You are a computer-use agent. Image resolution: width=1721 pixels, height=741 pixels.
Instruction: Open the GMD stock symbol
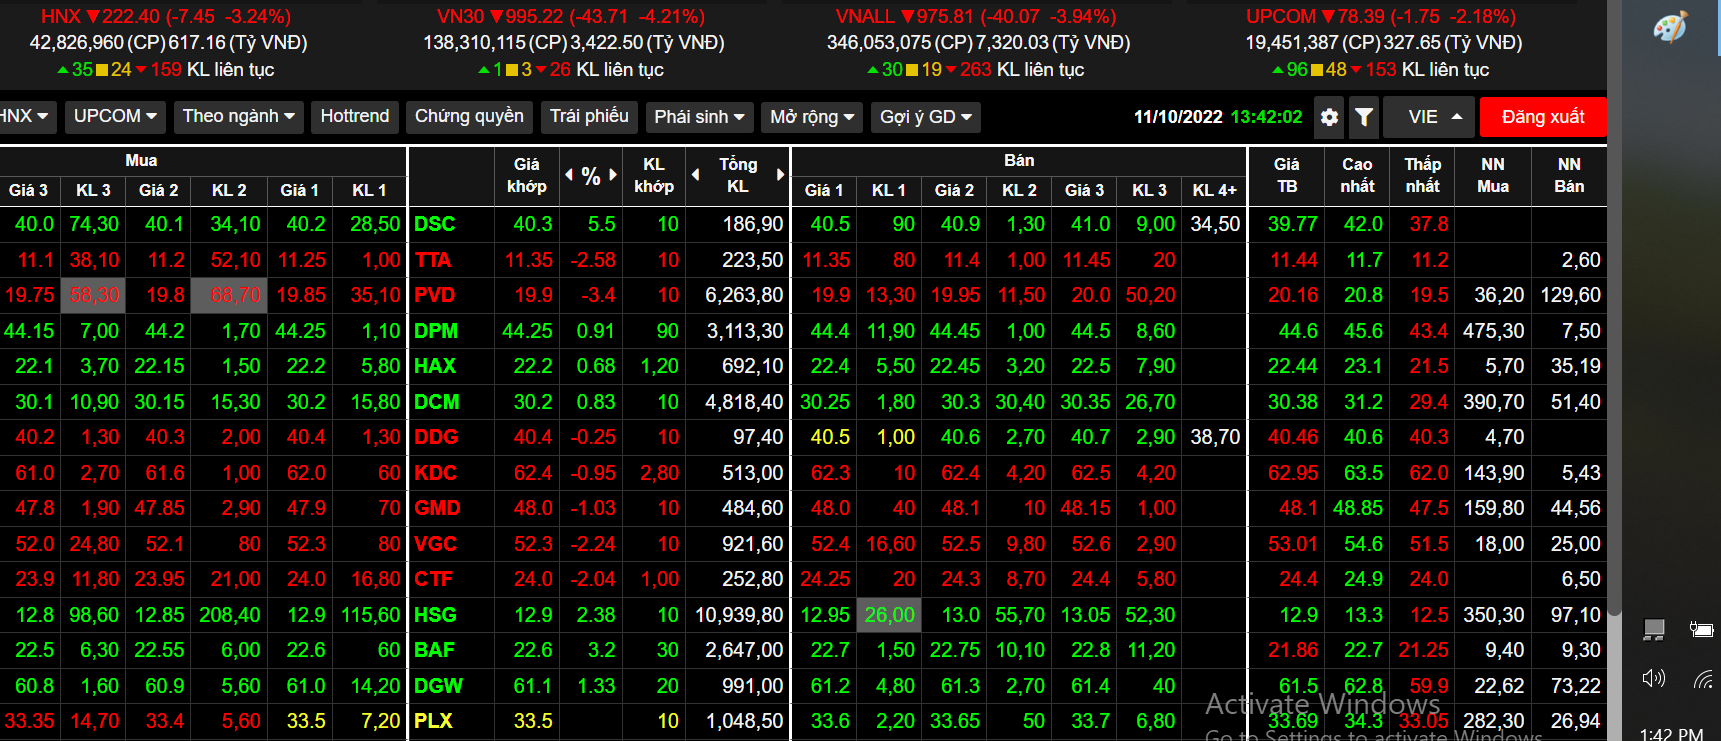point(437,508)
